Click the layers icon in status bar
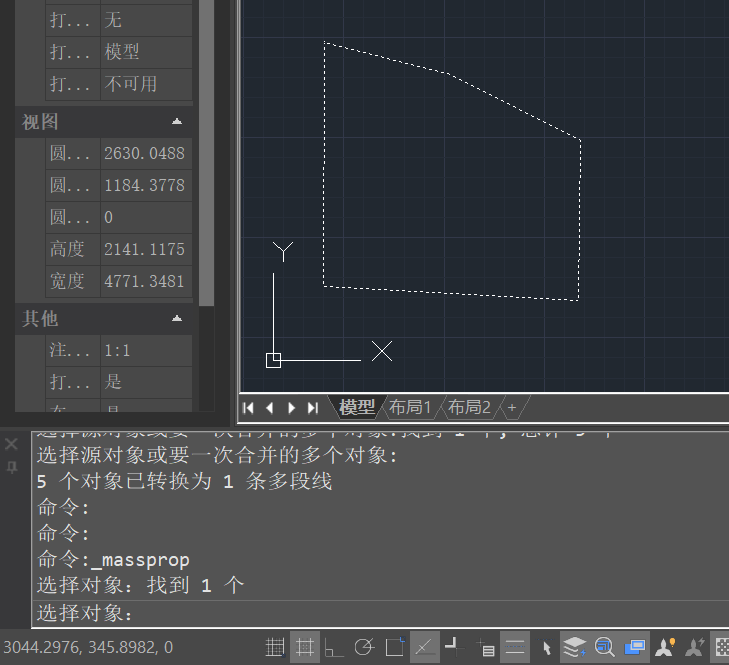This screenshot has height=665, width=729. point(574,647)
